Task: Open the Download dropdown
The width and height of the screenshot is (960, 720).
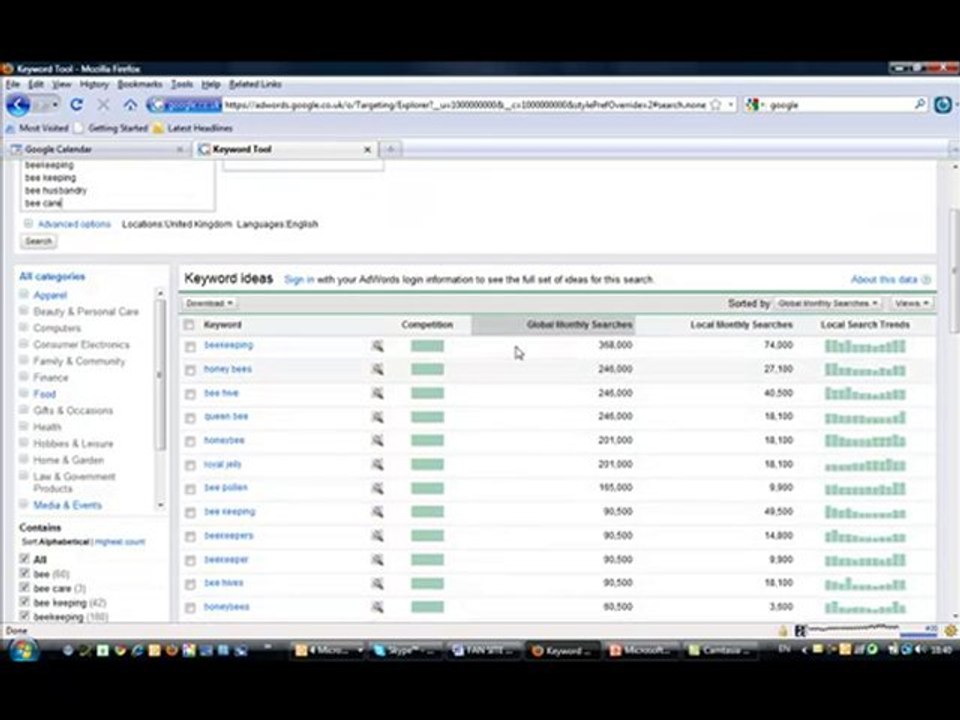Action: 209,303
